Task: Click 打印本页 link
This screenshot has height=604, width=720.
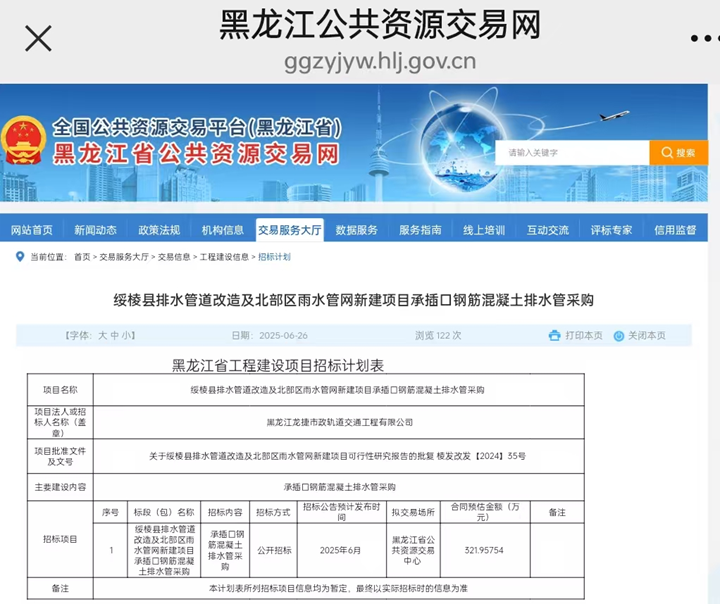Action: [x=584, y=336]
